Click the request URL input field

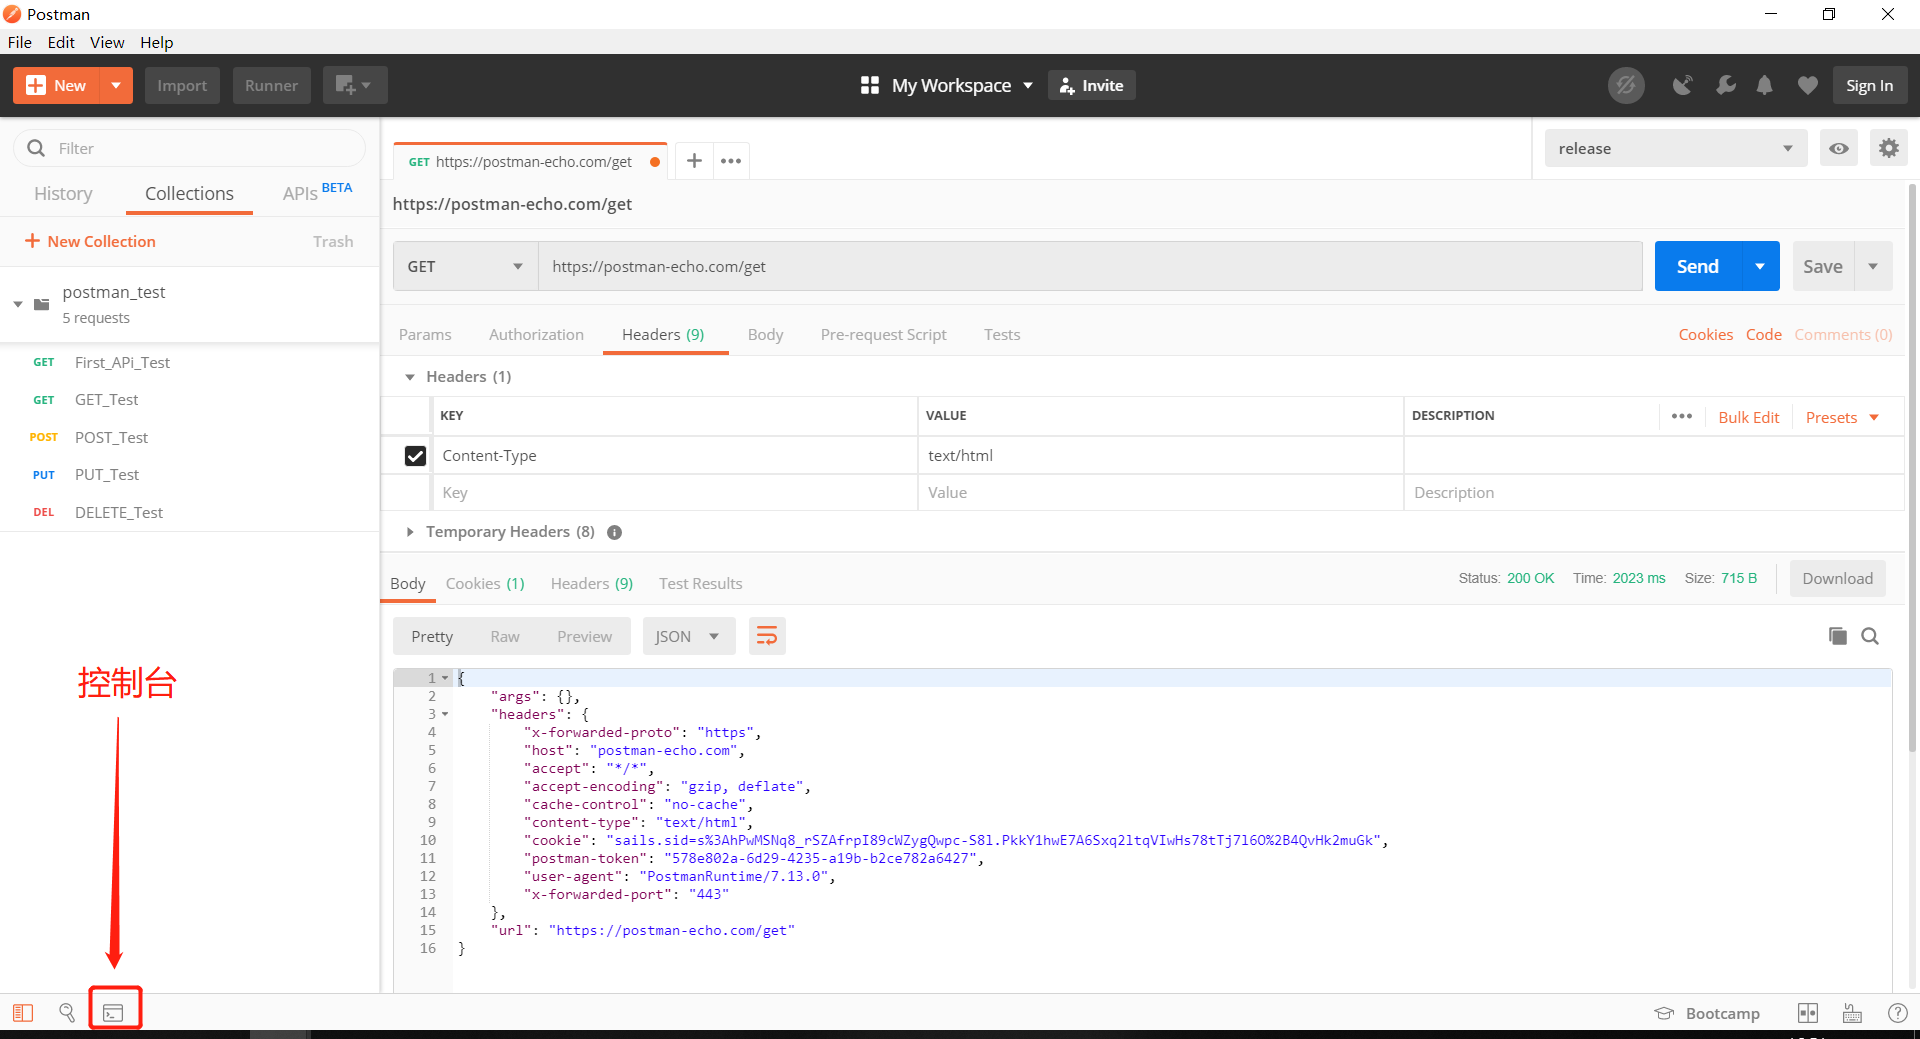1090,266
